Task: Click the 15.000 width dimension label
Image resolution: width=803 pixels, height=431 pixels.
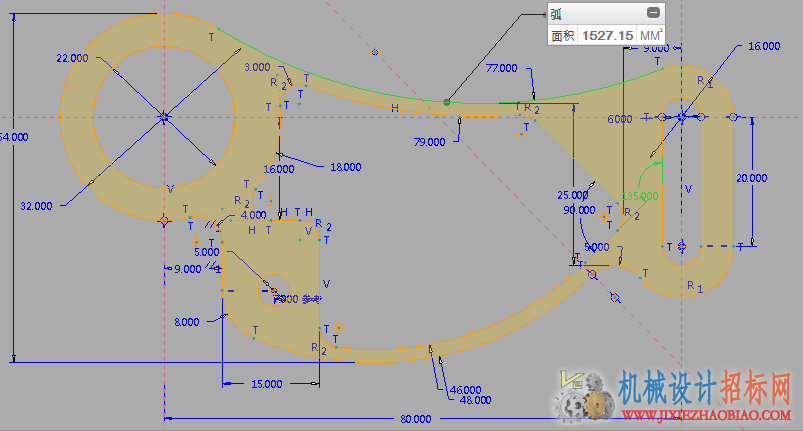Action: 266,384
